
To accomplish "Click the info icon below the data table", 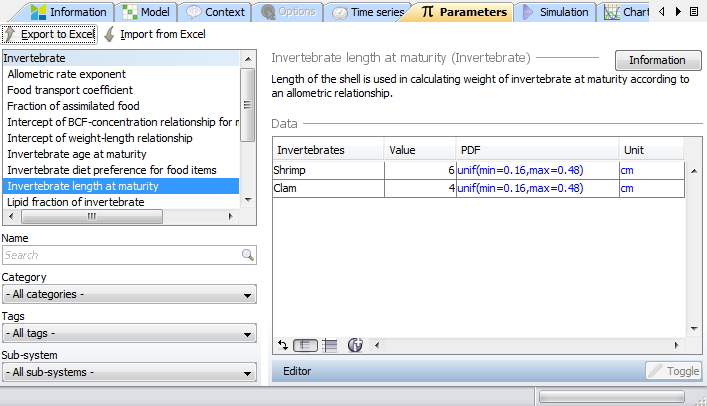I will click(355, 345).
